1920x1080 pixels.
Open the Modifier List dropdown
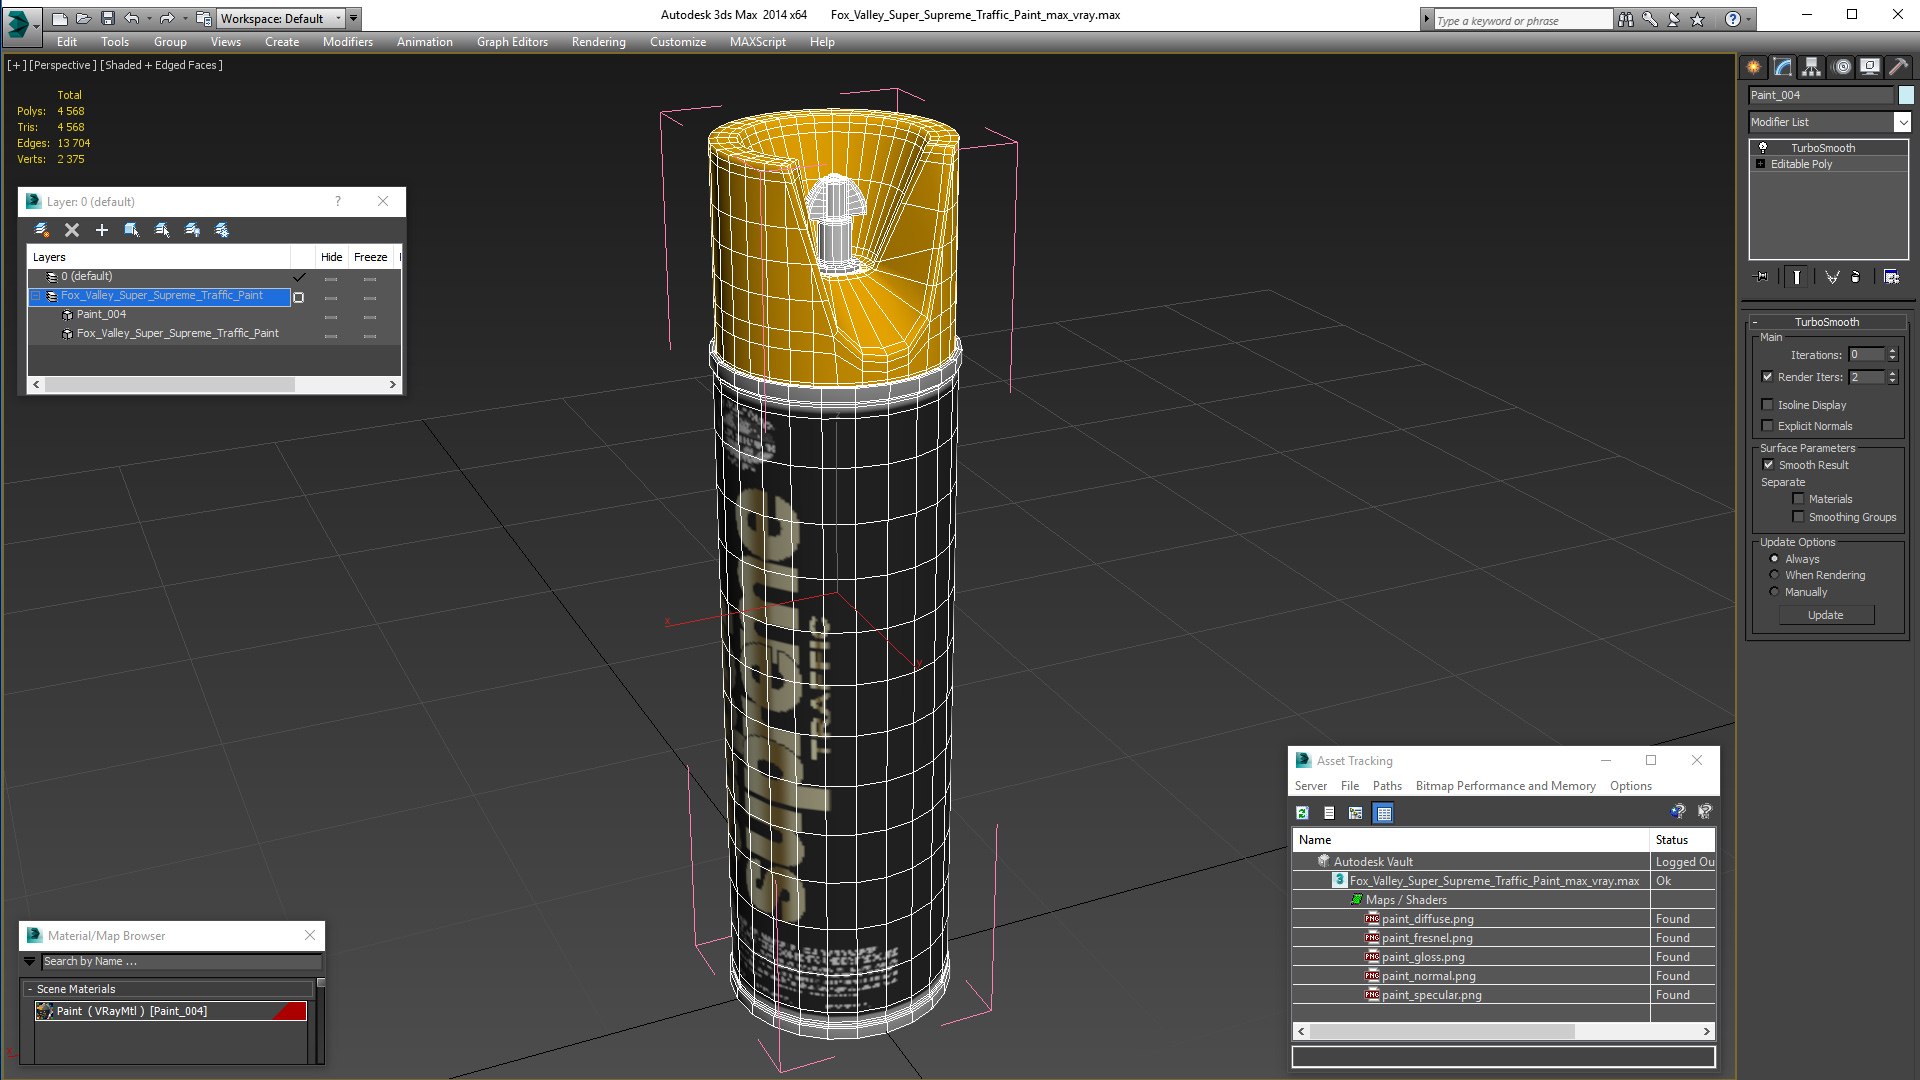click(x=1902, y=122)
